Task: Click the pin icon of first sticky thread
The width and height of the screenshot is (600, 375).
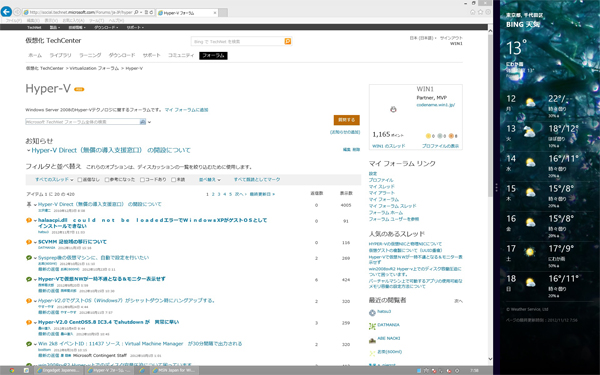Action: [29, 204]
